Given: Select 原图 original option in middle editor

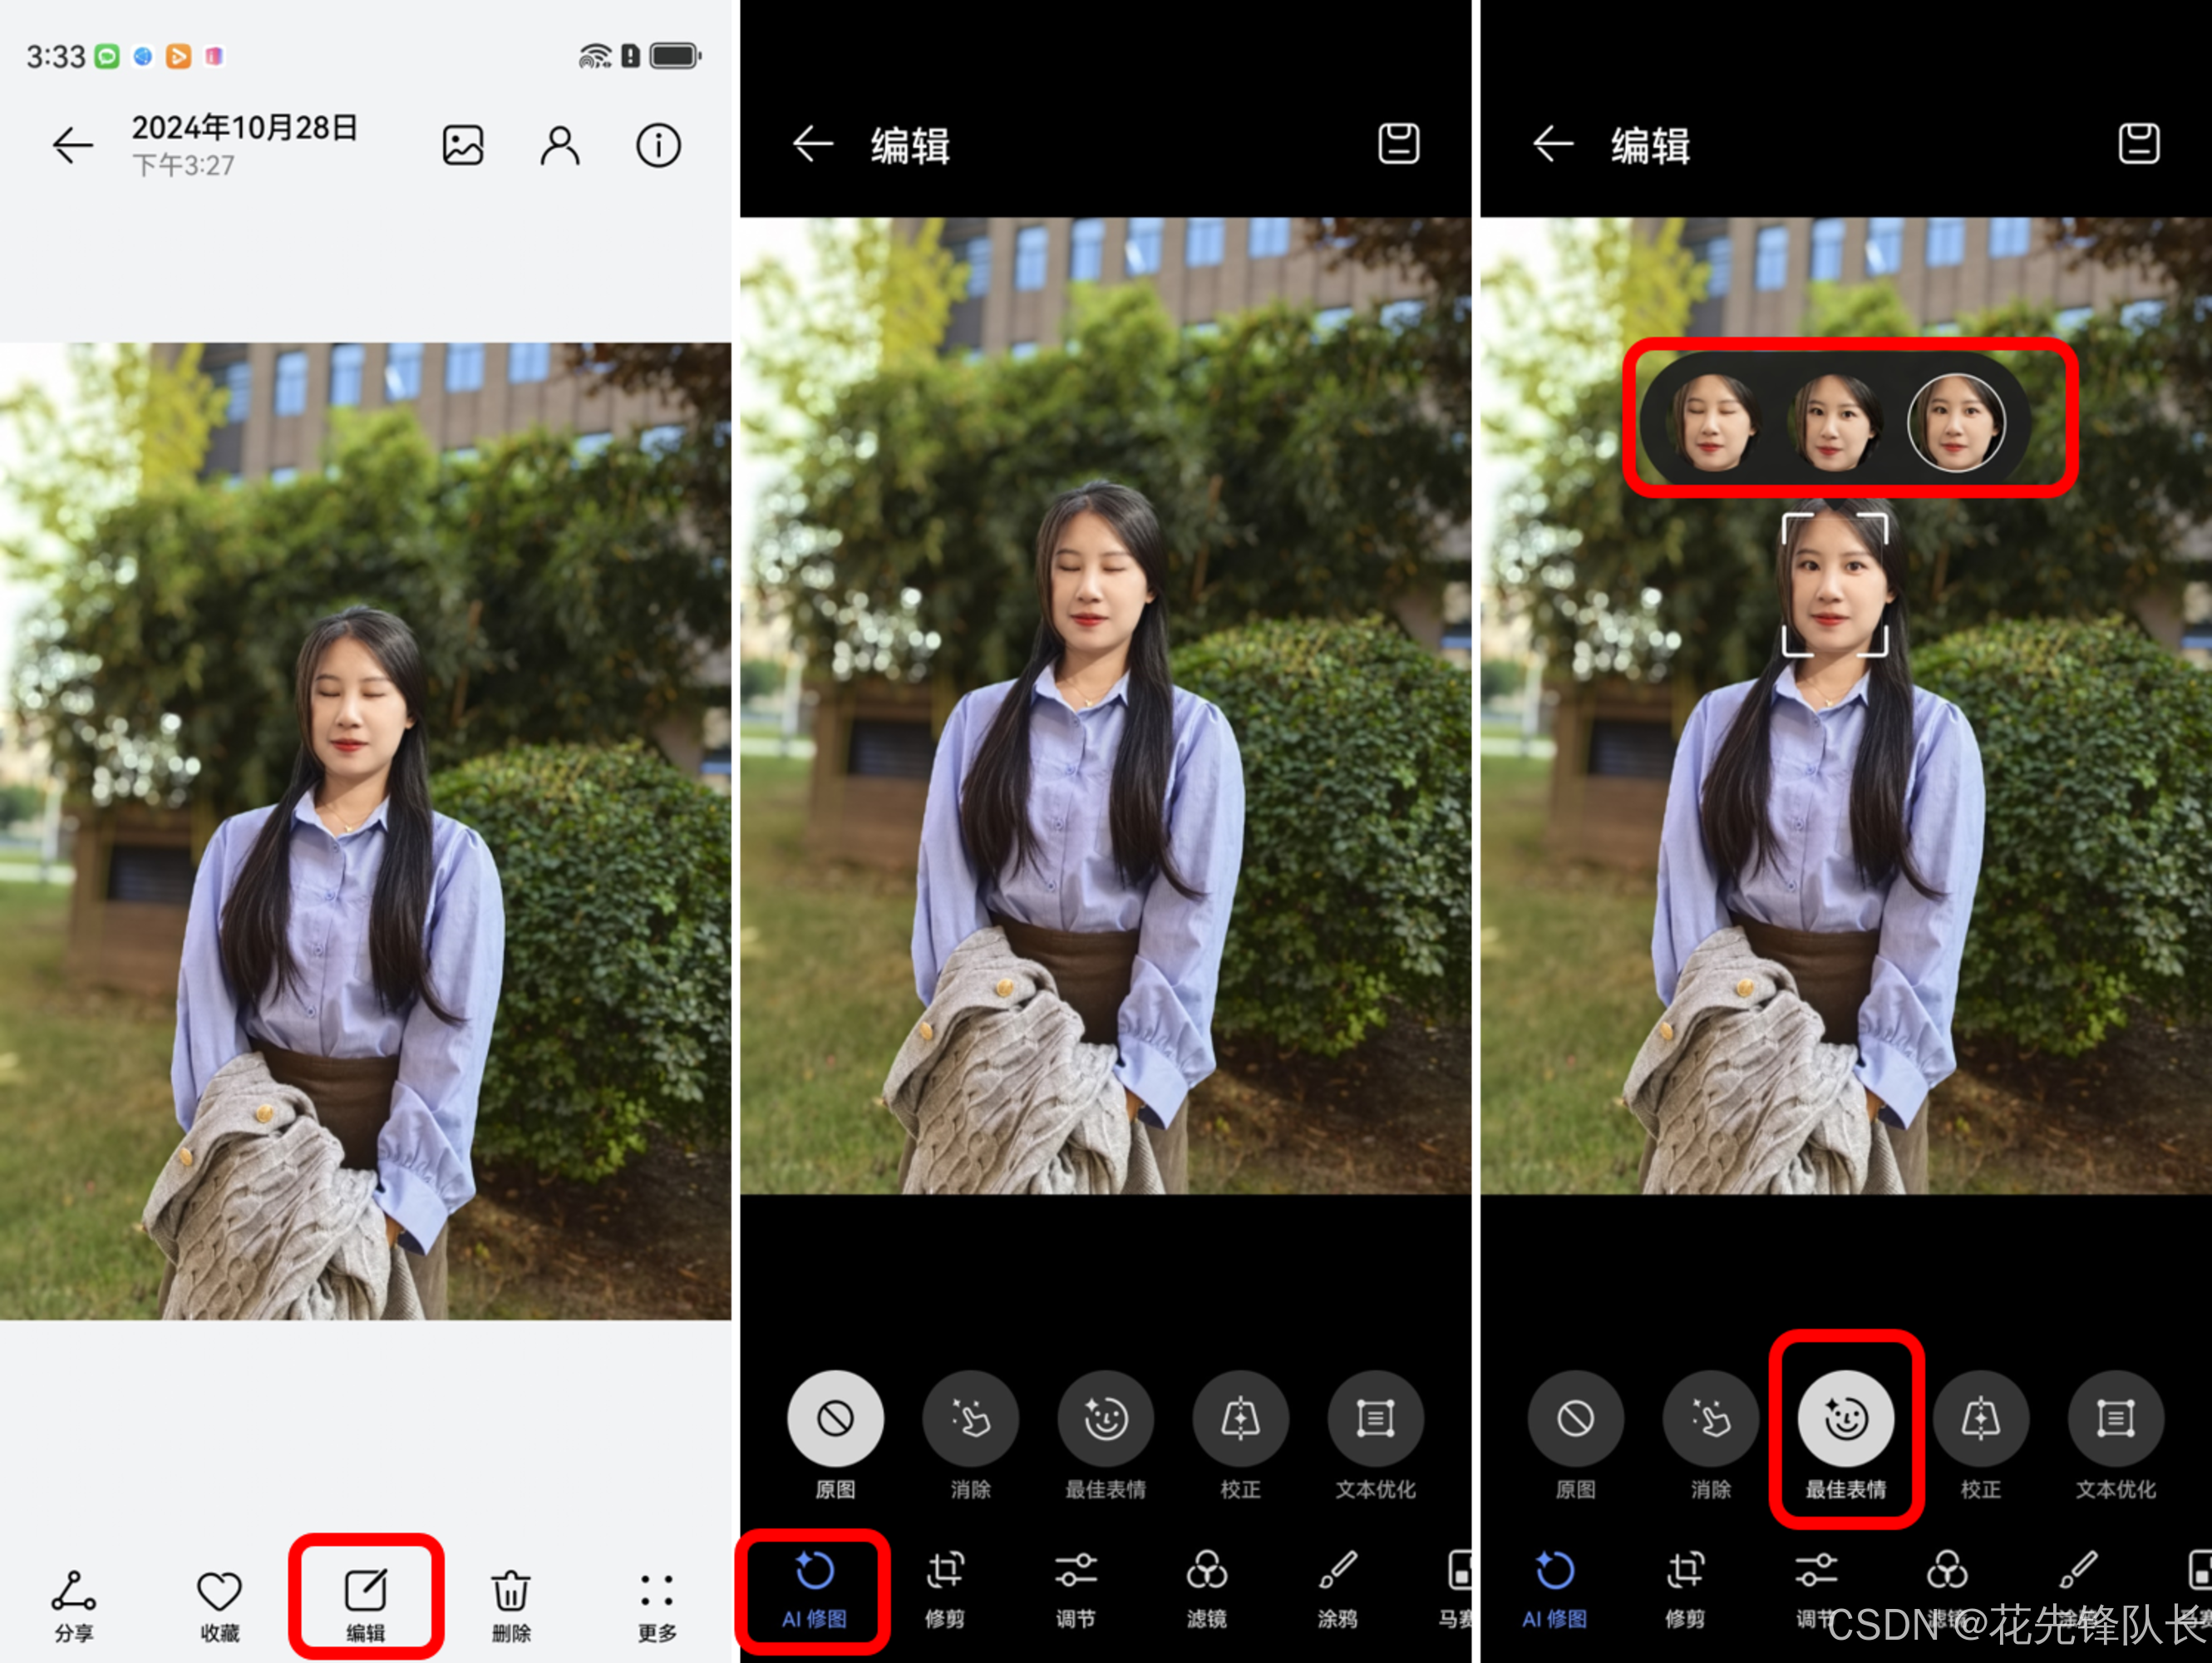Looking at the screenshot, I should pos(835,1420).
